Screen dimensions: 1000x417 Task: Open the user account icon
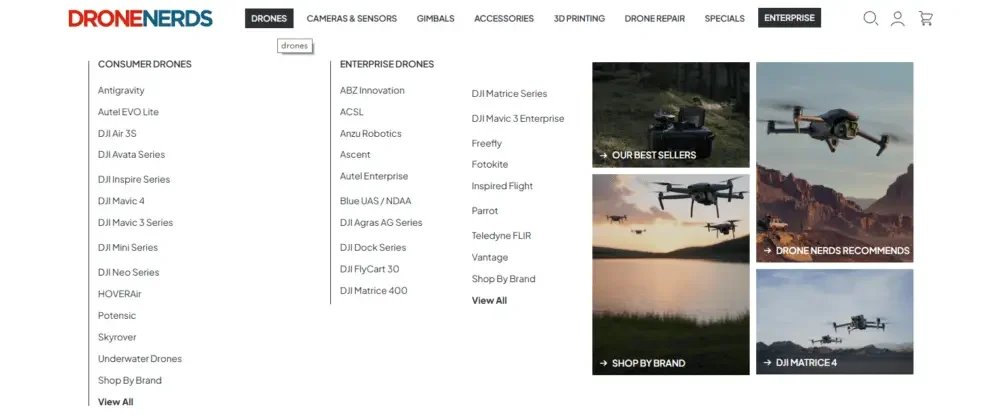coord(898,18)
